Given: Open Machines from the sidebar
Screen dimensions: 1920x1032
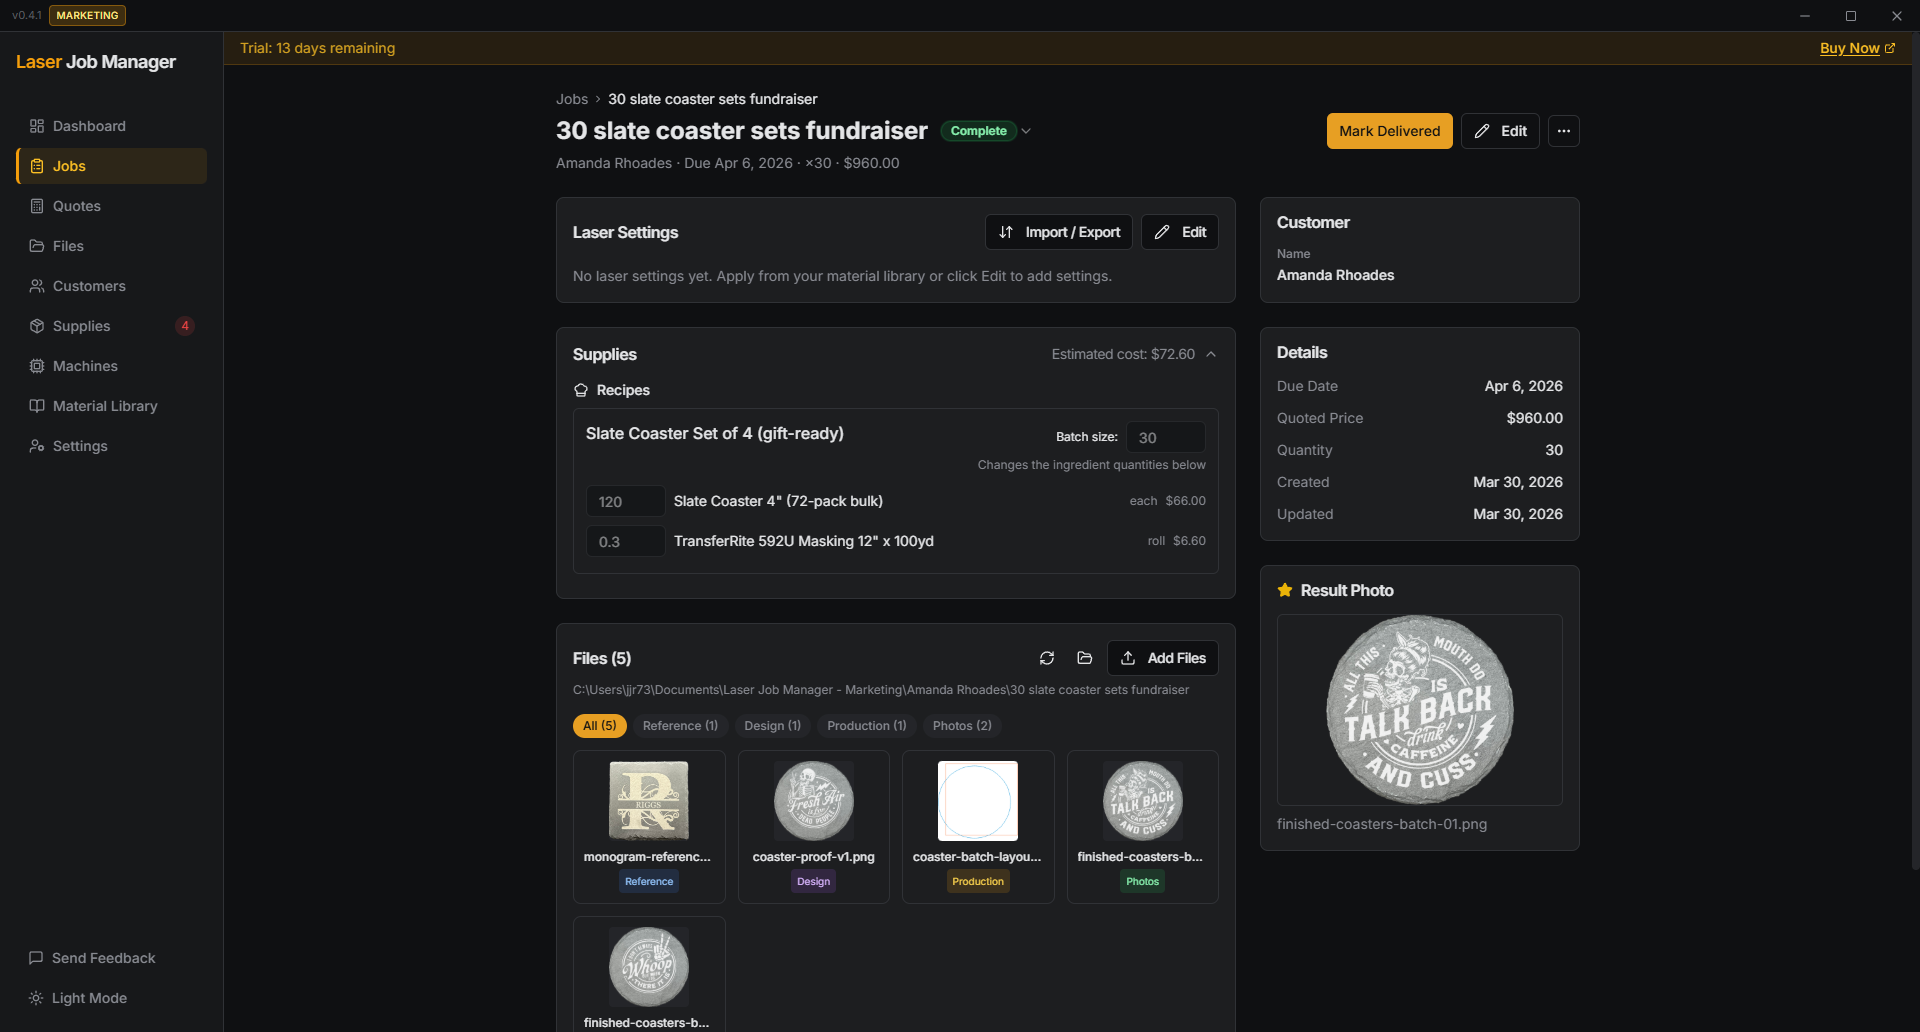Looking at the screenshot, I should (x=85, y=366).
